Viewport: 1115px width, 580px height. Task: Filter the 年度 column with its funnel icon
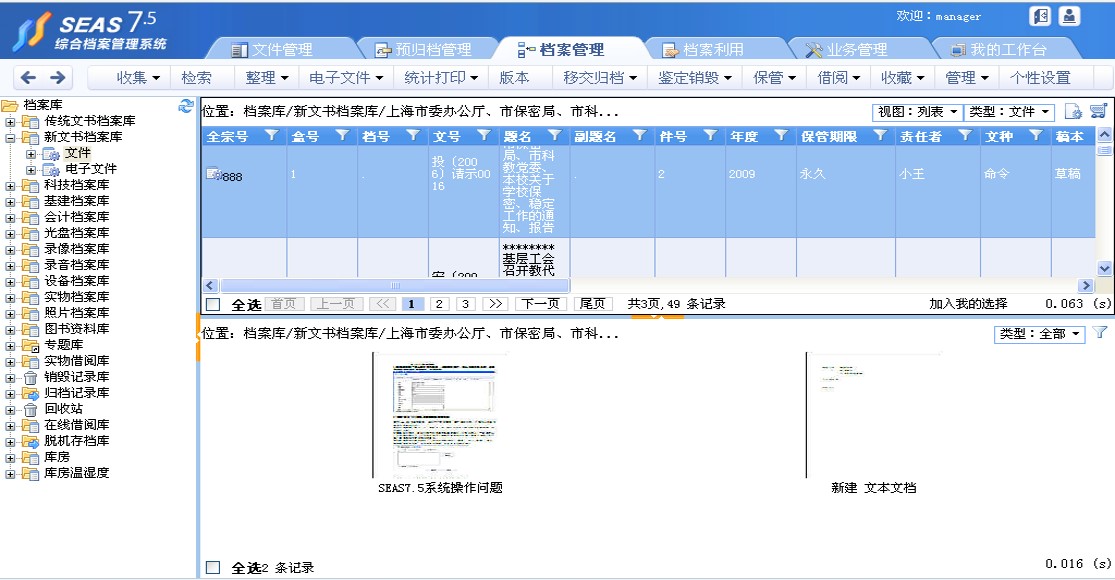click(x=781, y=135)
